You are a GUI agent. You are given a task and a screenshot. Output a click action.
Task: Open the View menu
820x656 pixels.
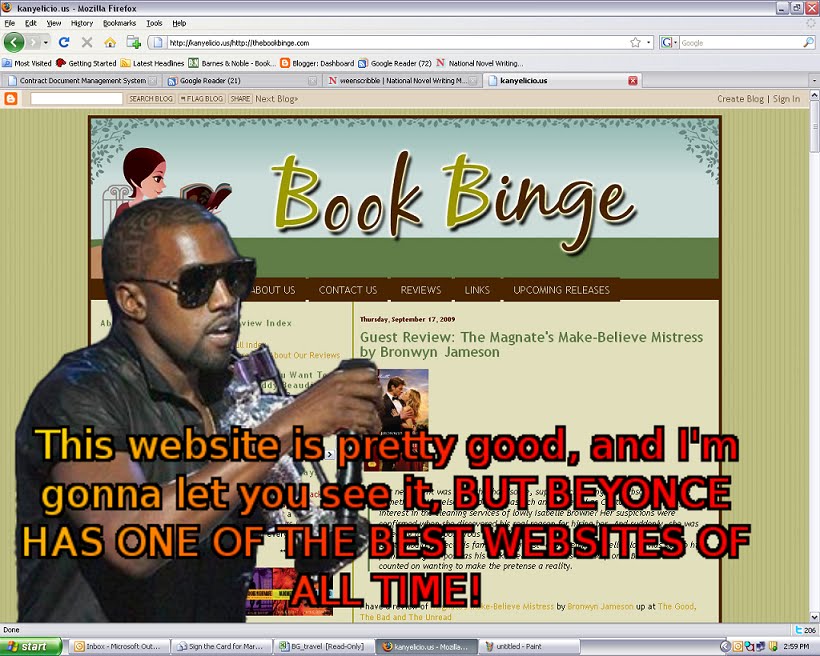point(54,23)
